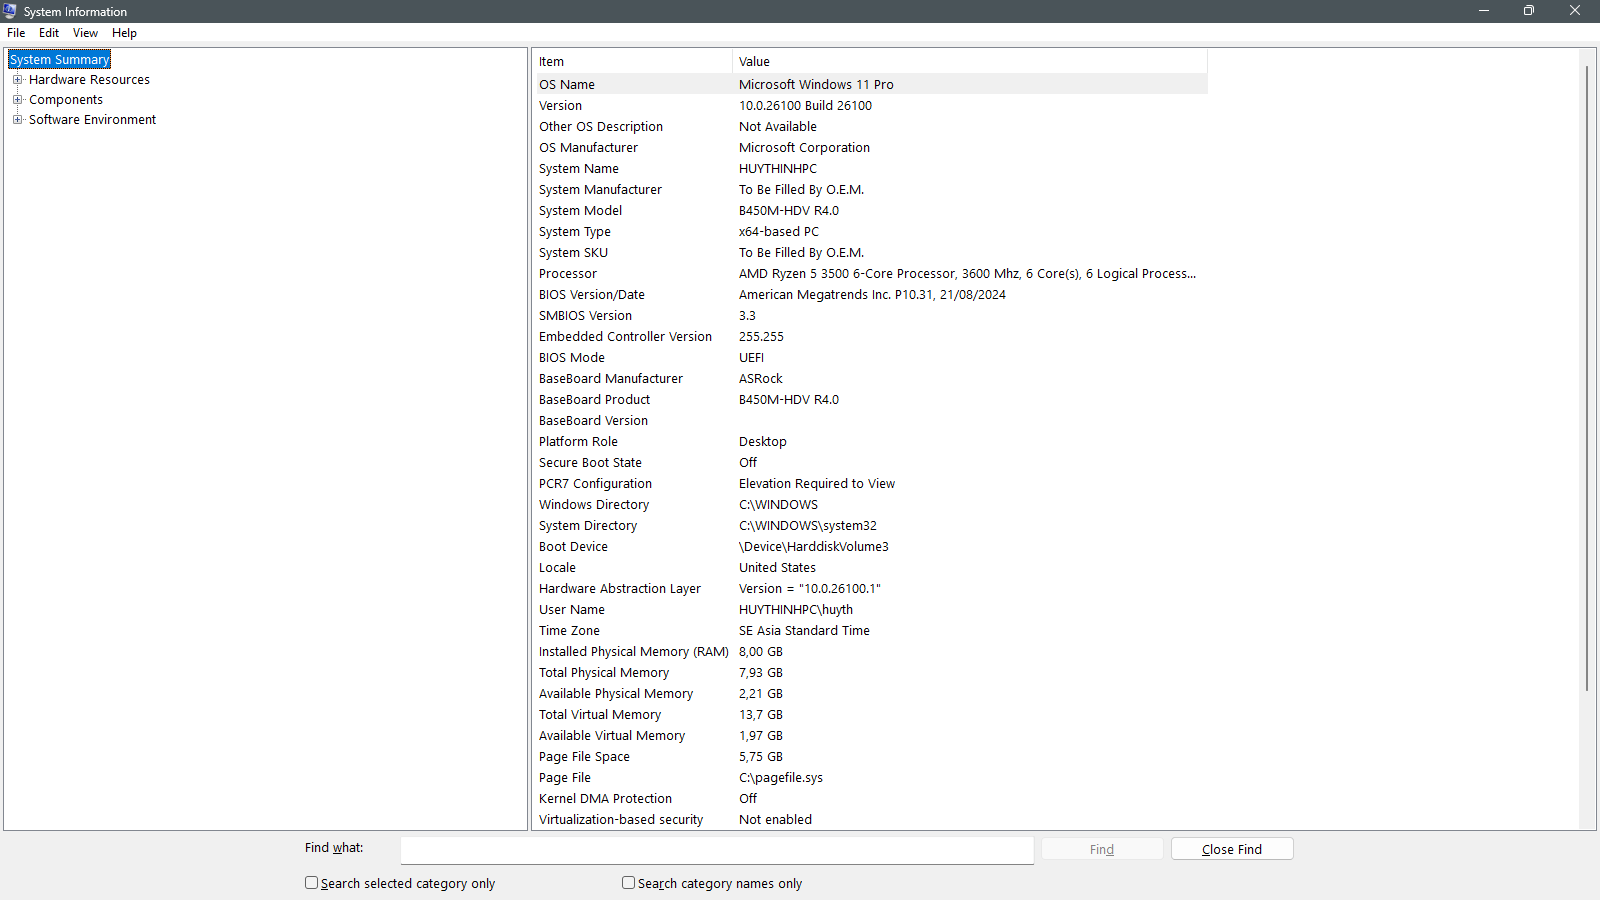
Task: Click the System Information app icon in title bar
Action: [x=10, y=11]
